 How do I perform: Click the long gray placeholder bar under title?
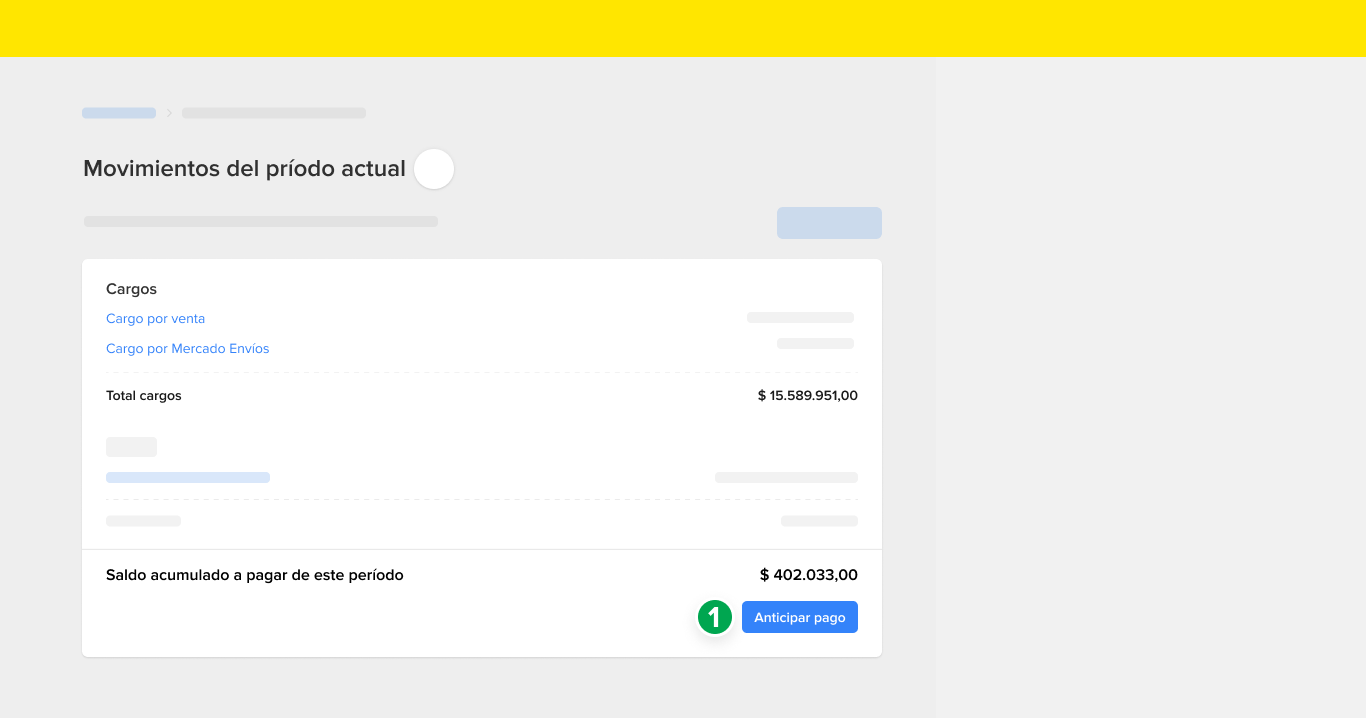261,221
